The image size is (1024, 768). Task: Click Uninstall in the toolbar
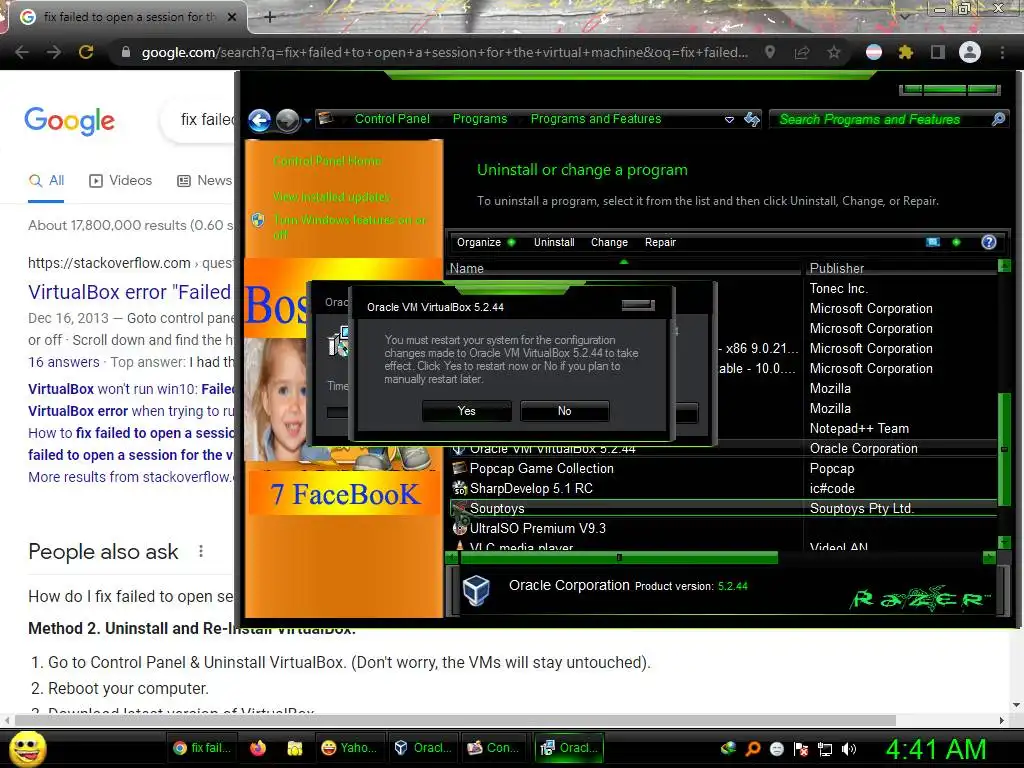pos(554,242)
